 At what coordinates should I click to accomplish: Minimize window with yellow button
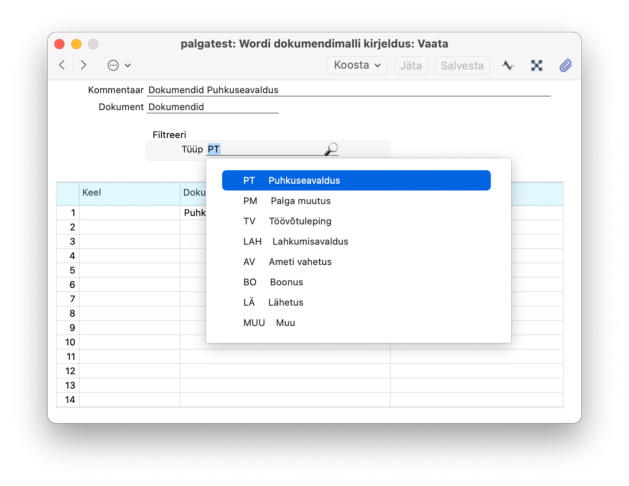coord(76,44)
